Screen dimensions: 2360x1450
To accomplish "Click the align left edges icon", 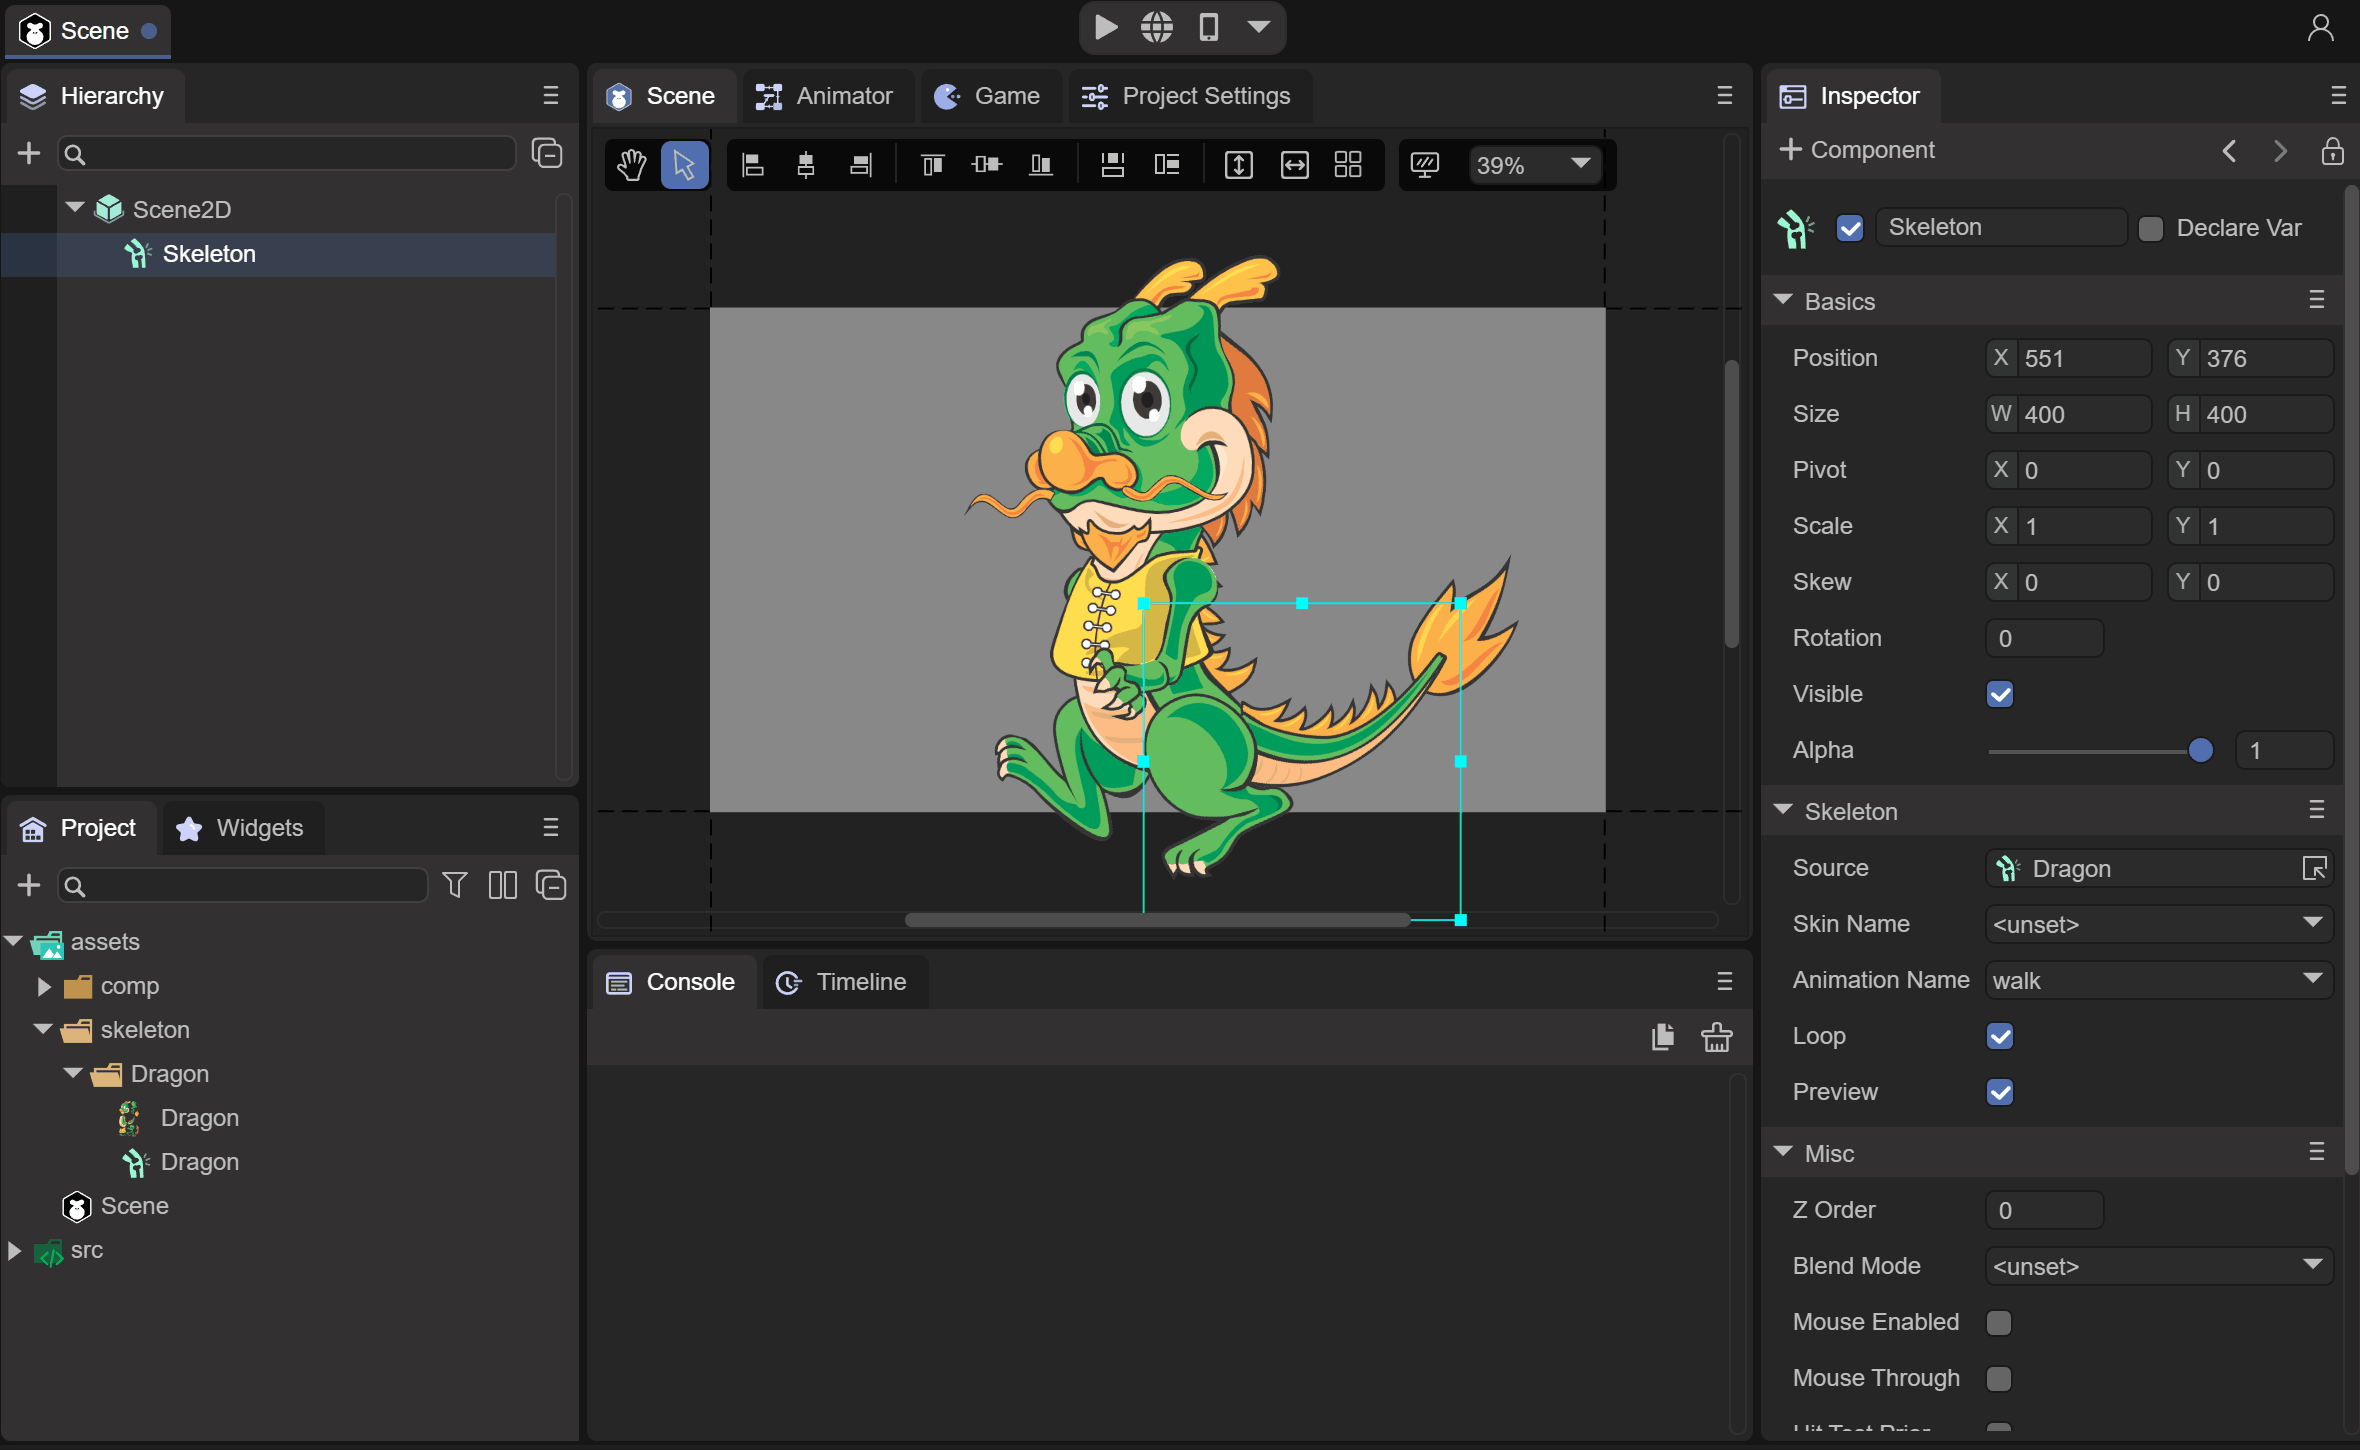I will (753, 165).
